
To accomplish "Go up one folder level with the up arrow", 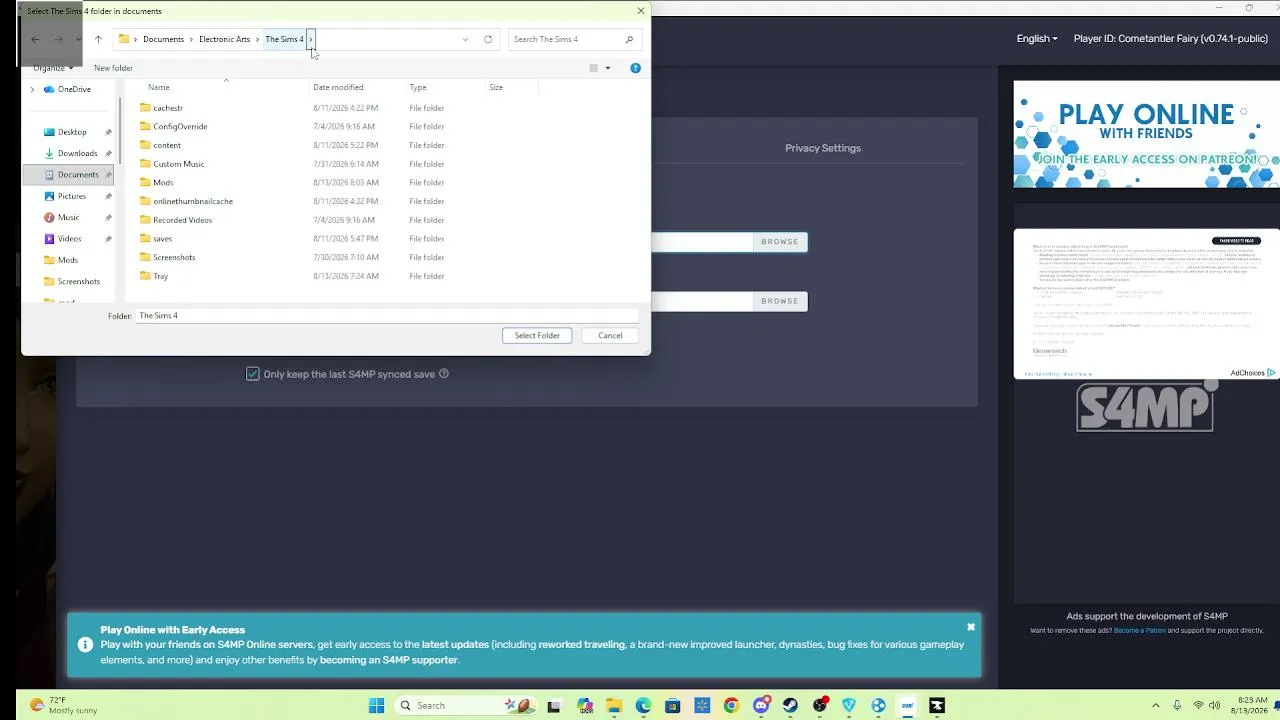I will [x=98, y=39].
